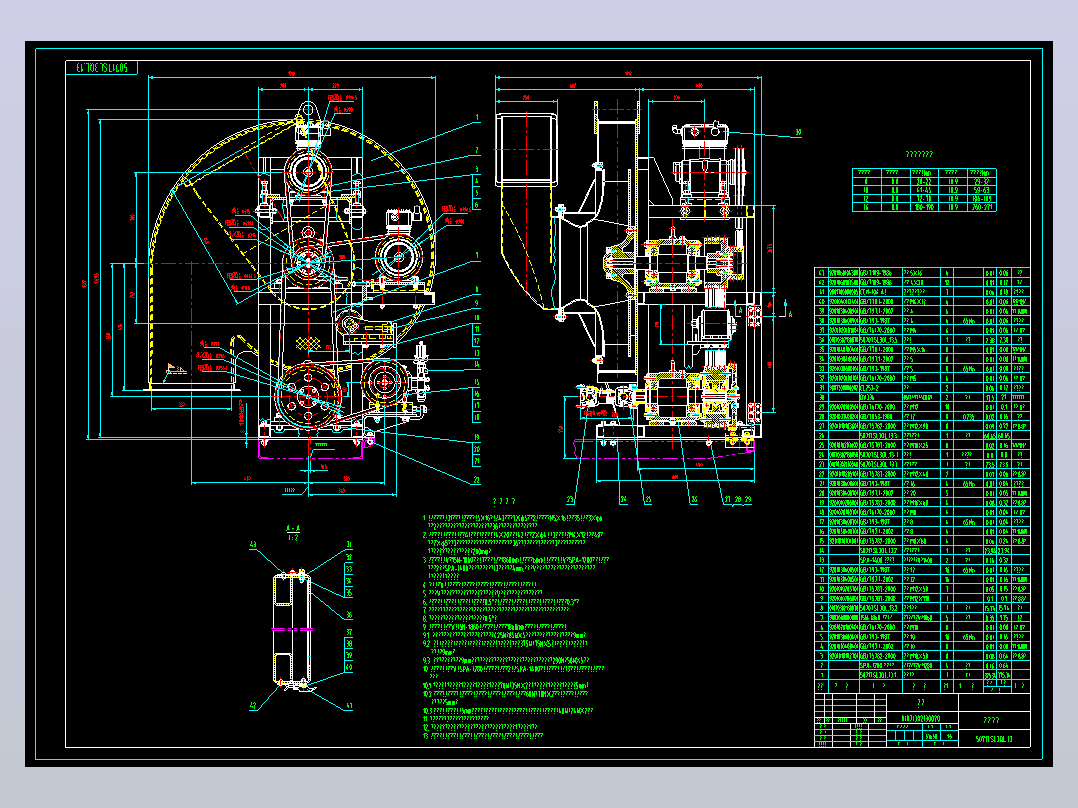The image size is (1078, 808).
Task: Click balloon number 31 in section A-A
Action: pyautogui.click(x=349, y=545)
